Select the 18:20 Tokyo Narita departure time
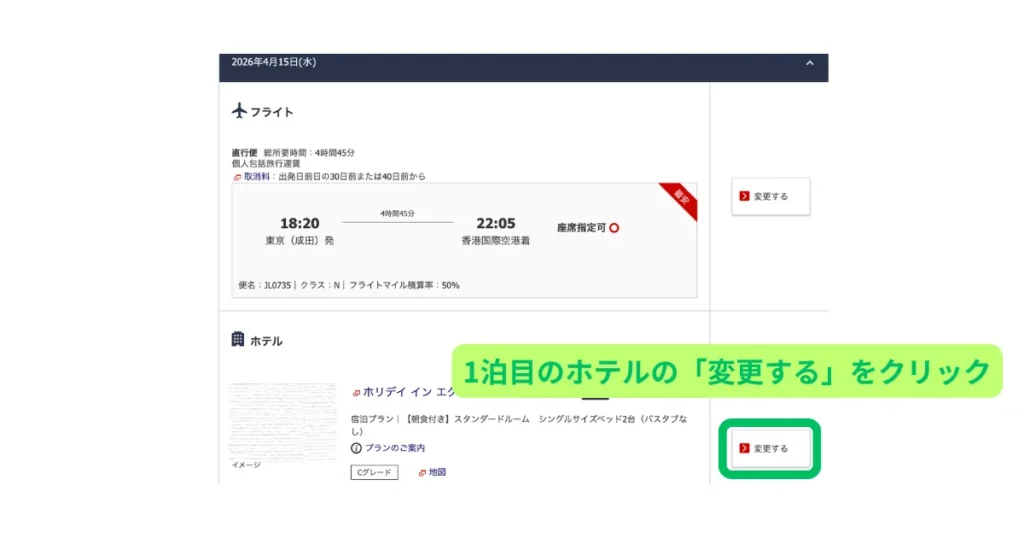 pyautogui.click(x=299, y=224)
